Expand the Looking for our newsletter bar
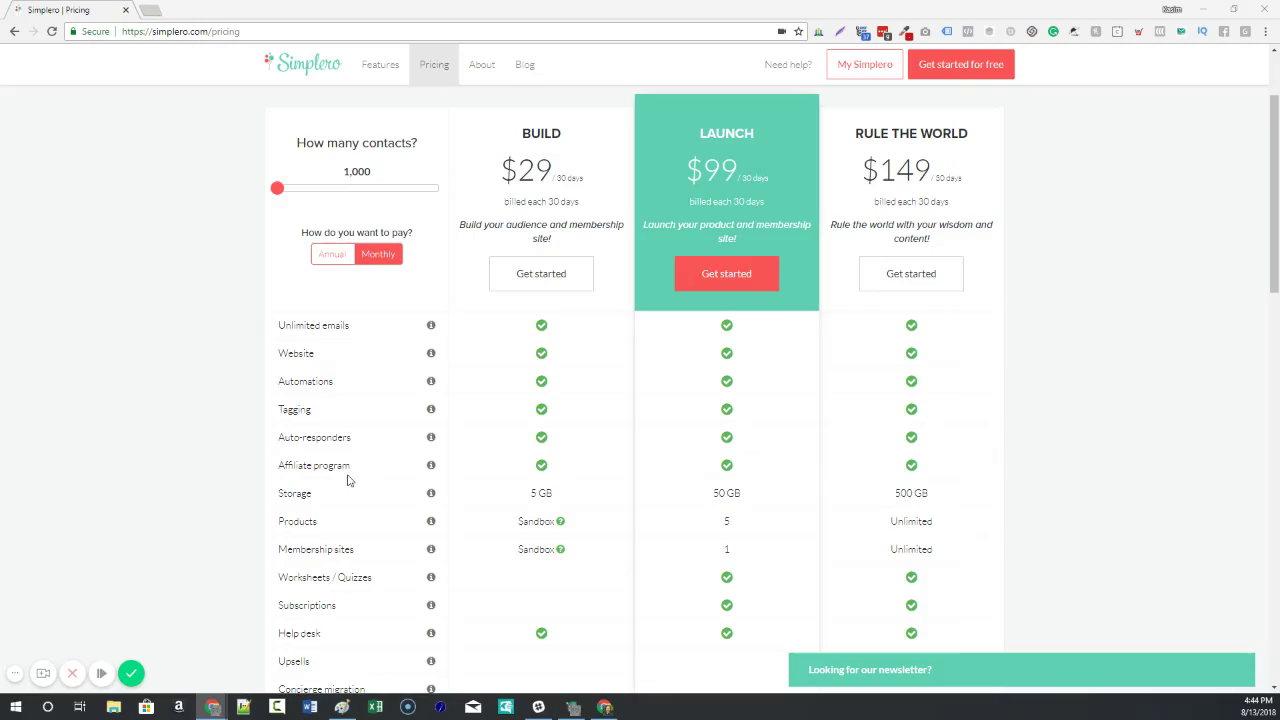The height and width of the screenshot is (720, 1280). pos(1020,670)
